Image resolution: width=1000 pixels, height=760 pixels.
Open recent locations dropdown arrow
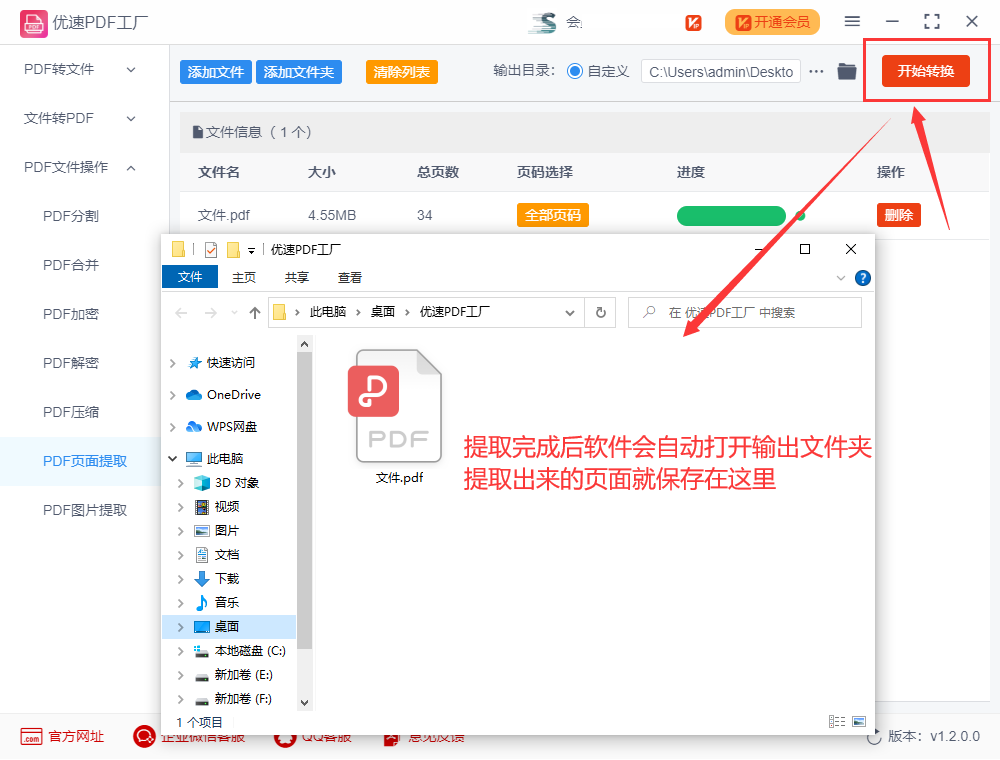coord(234,313)
